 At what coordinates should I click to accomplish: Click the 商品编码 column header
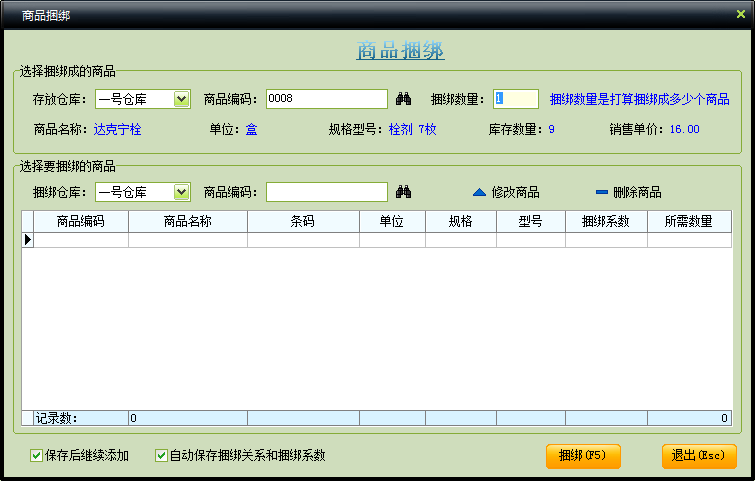pos(81,222)
